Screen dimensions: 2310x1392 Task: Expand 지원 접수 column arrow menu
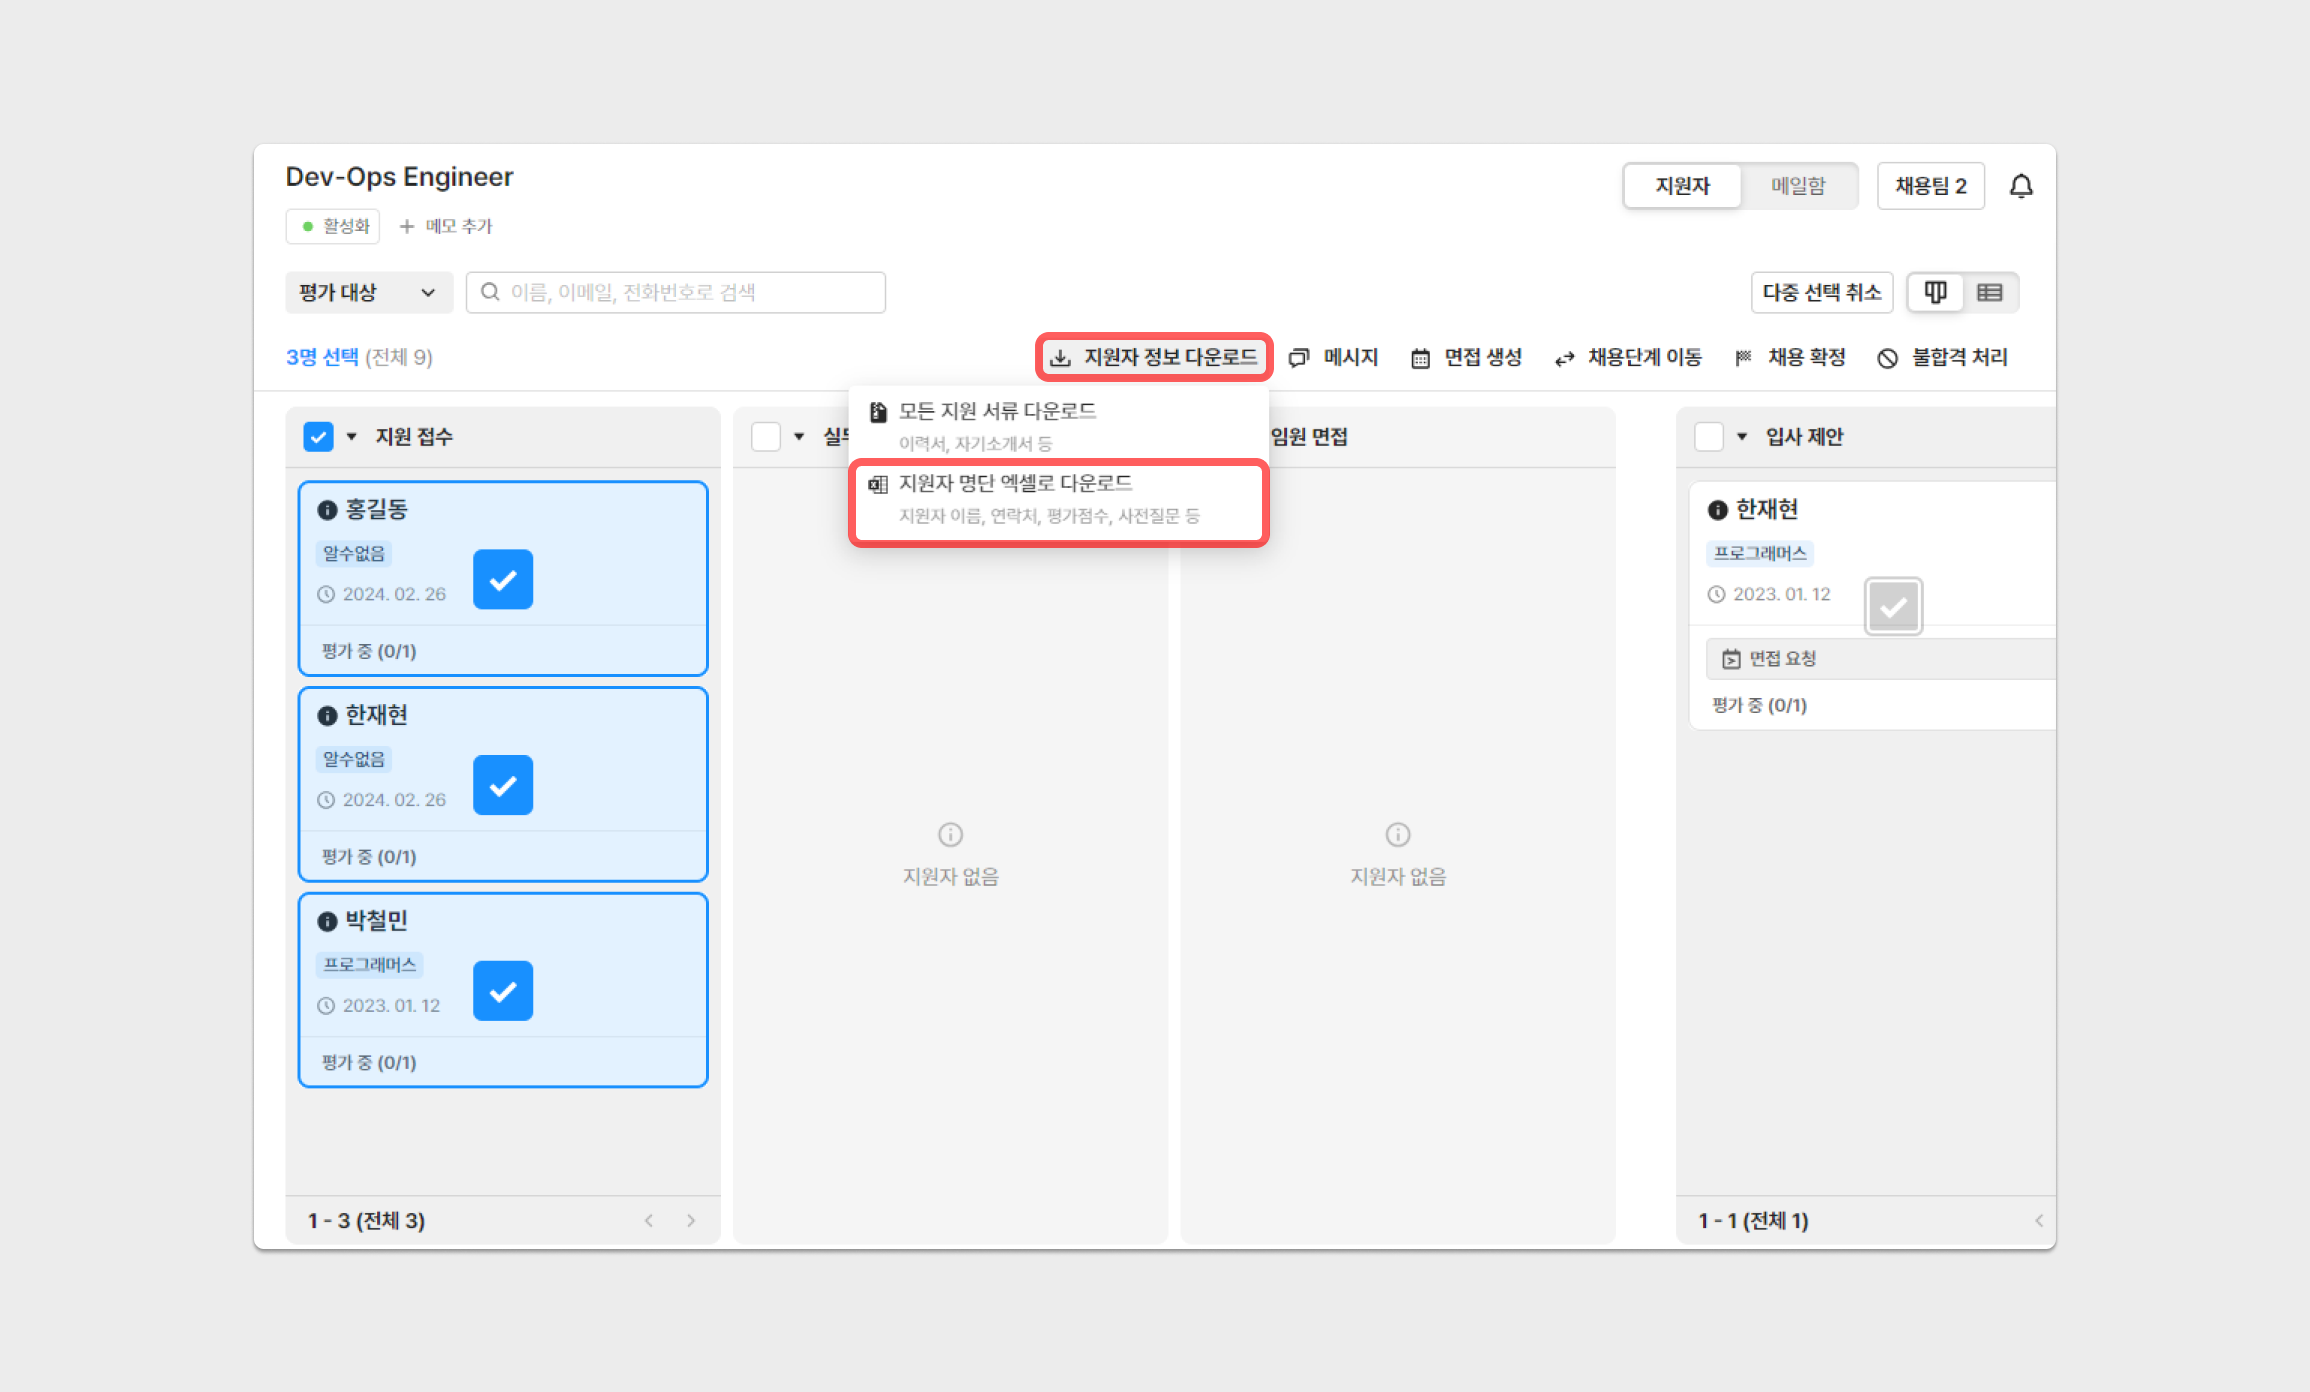pyautogui.click(x=352, y=437)
